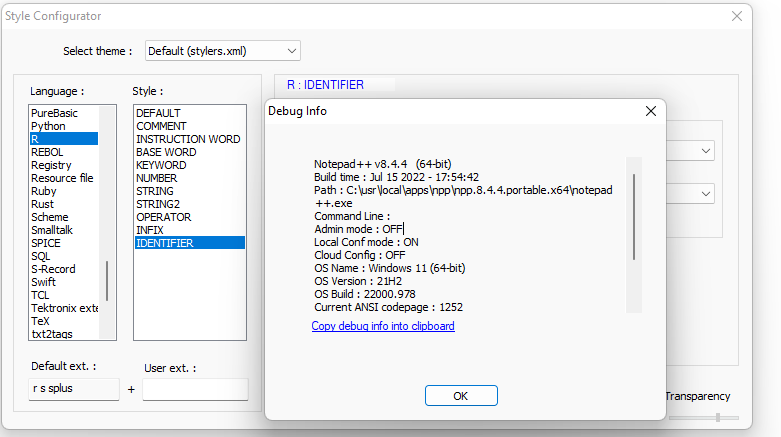The width and height of the screenshot is (781, 437).
Task: Click OS Version : 21H2 line
Action: 358,281
